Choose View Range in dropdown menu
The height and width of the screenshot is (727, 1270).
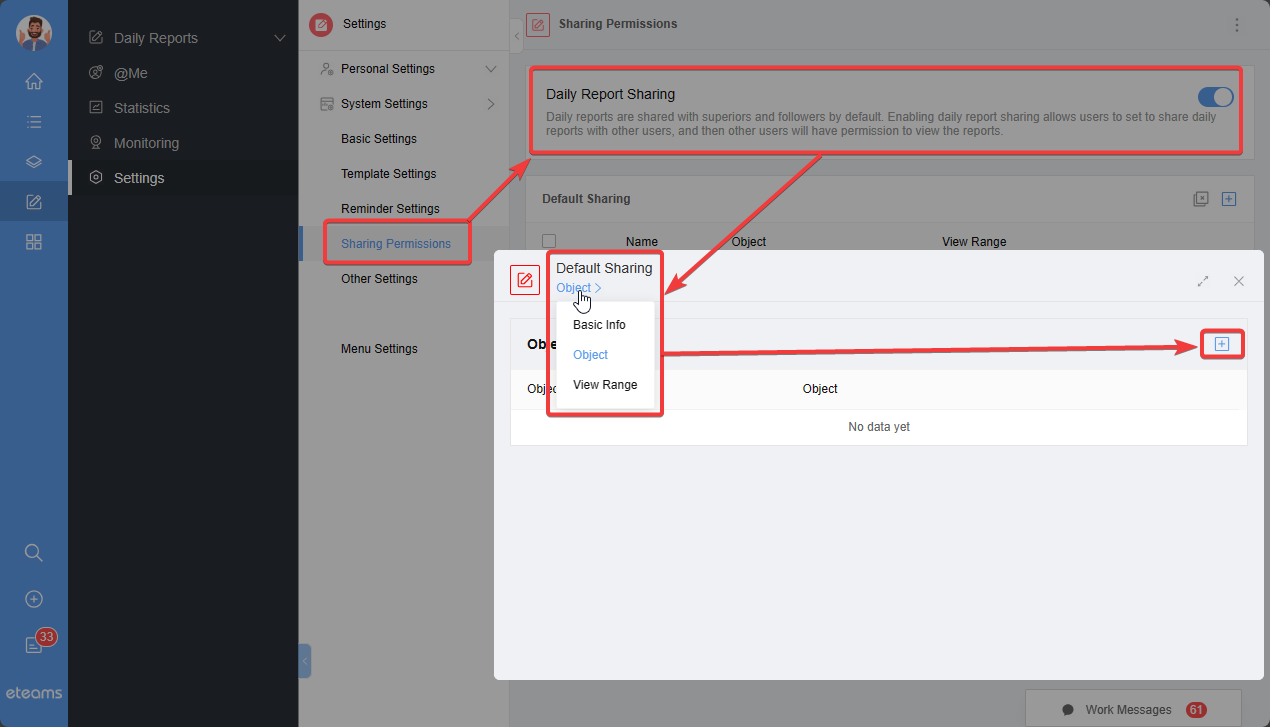pyautogui.click(x=605, y=385)
